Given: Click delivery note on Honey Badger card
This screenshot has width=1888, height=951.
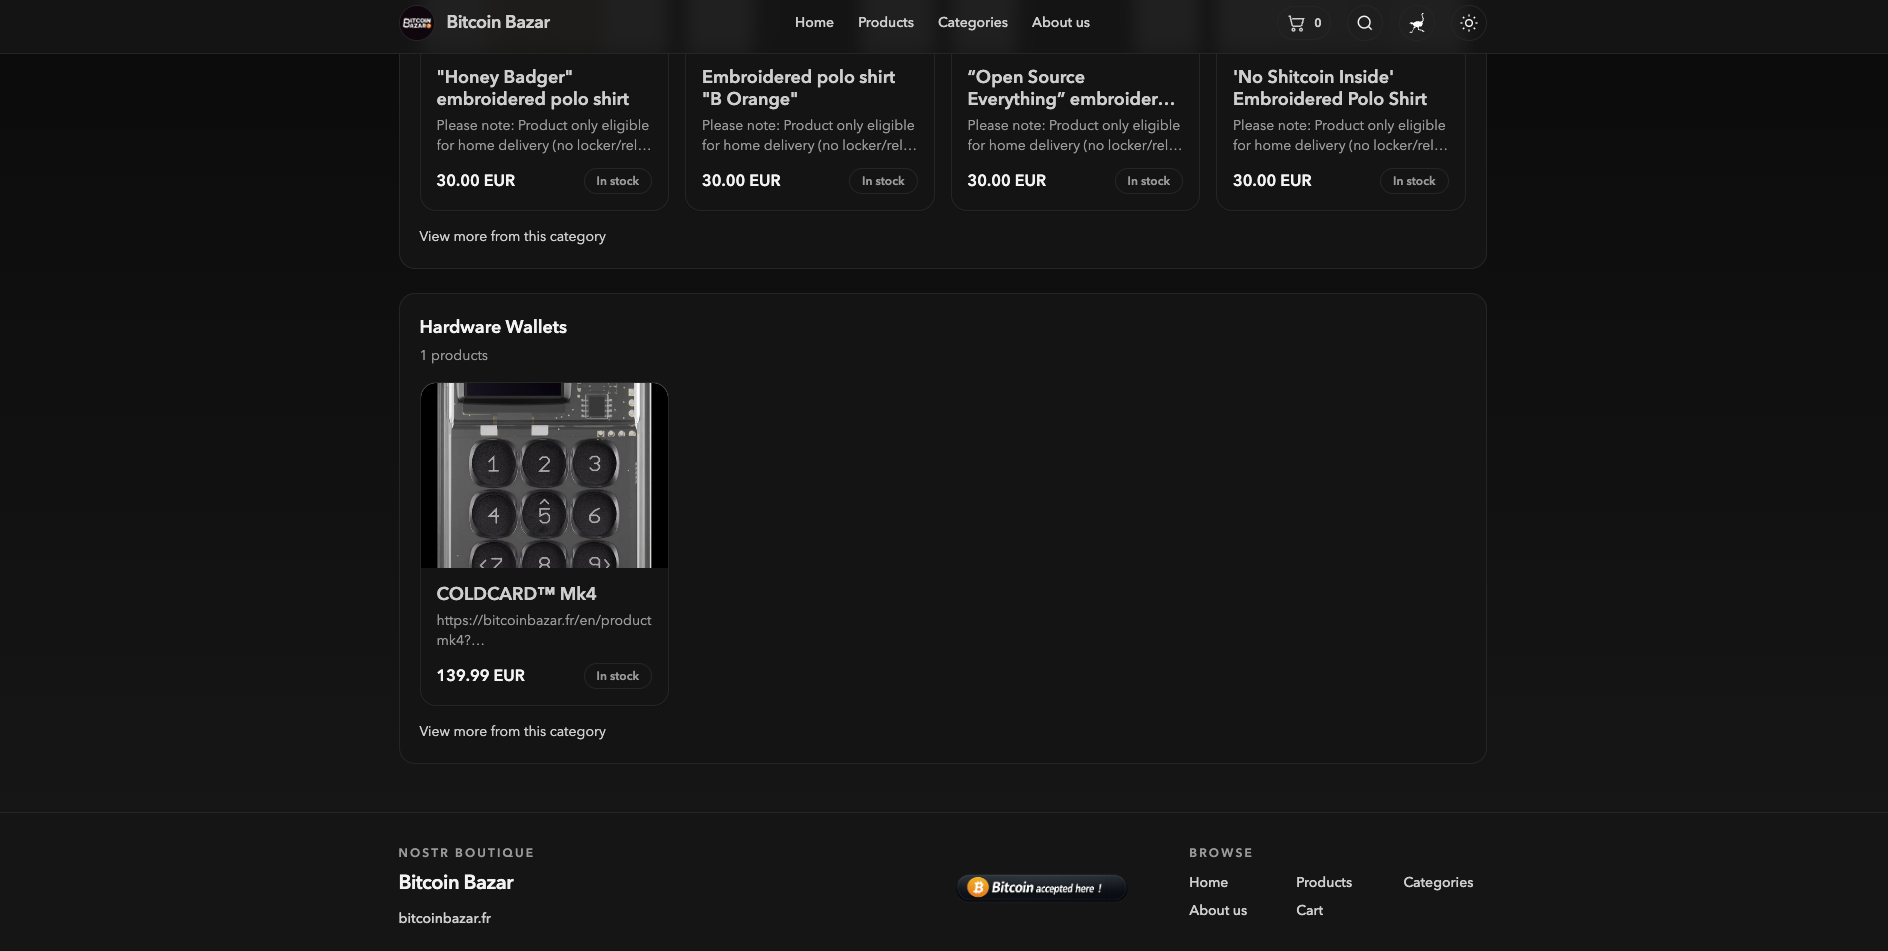Looking at the screenshot, I should click(x=544, y=135).
